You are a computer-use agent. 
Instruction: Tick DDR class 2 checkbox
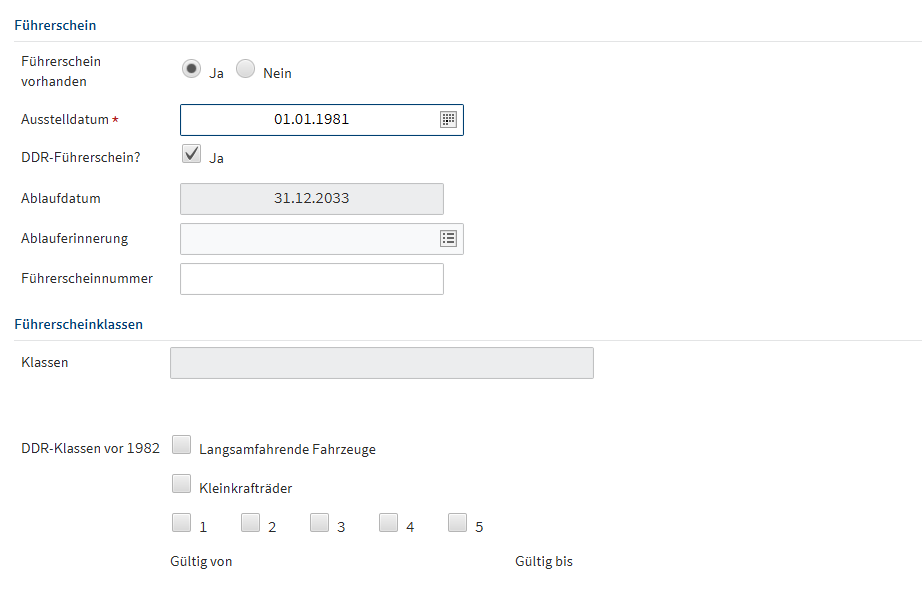coord(250,522)
